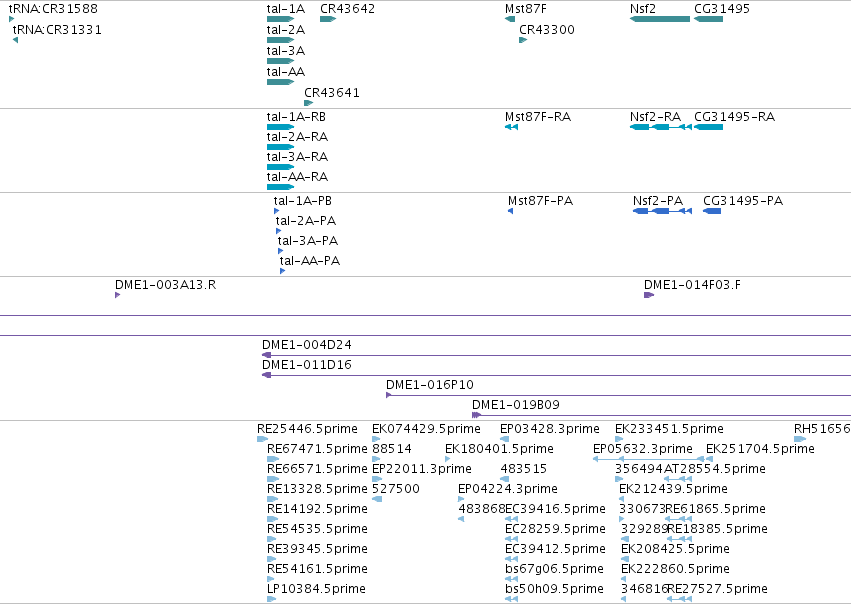851x604 pixels.
Task: Click the Mst87F gene arrow glyph
Action: point(510,19)
